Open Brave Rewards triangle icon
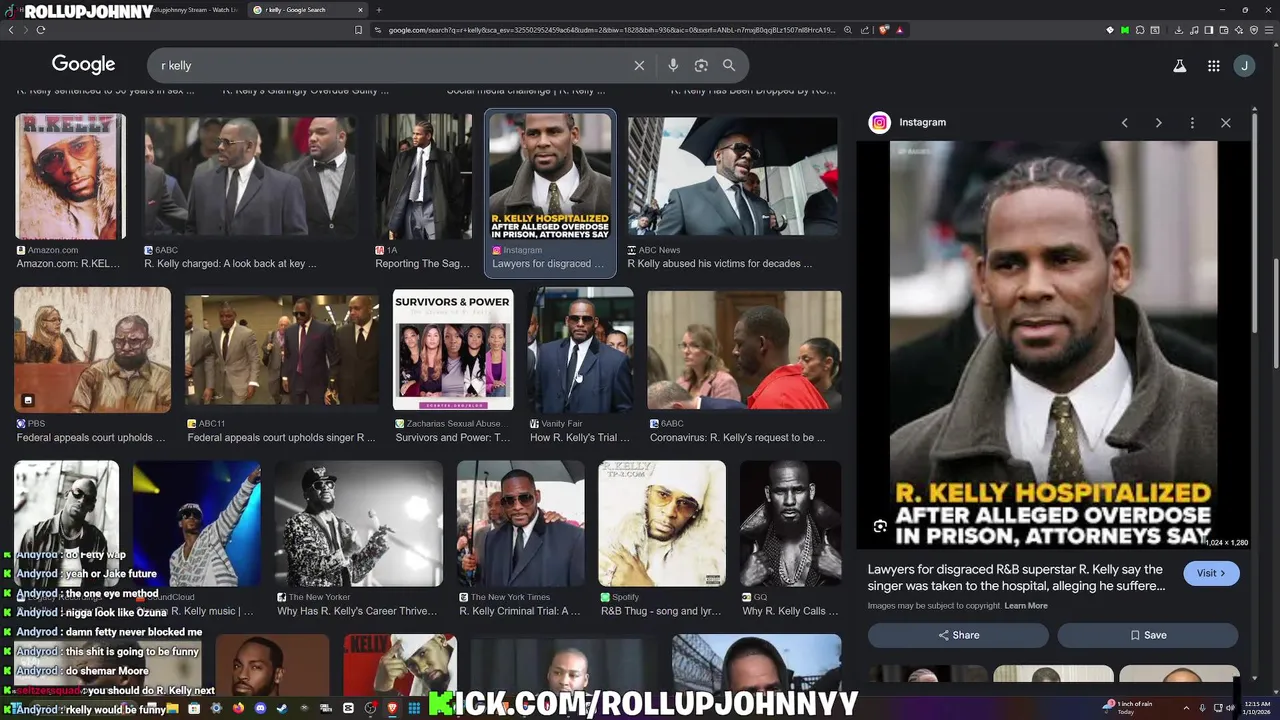 click(x=900, y=30)
